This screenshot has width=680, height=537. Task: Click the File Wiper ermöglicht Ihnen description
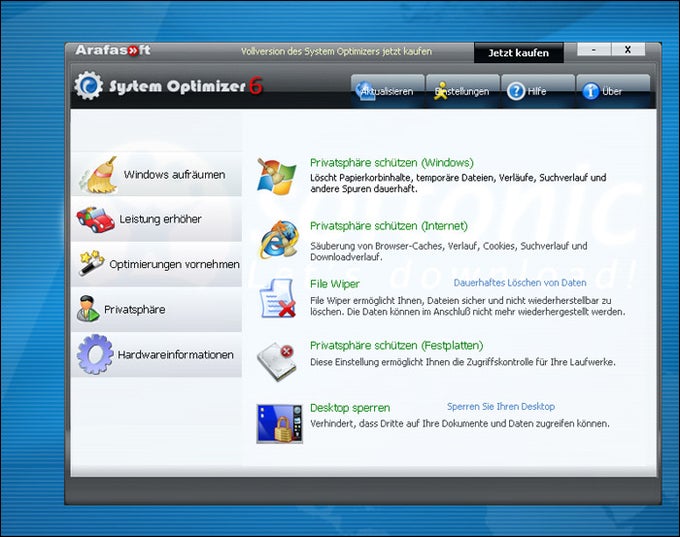(x=468, y=306)
